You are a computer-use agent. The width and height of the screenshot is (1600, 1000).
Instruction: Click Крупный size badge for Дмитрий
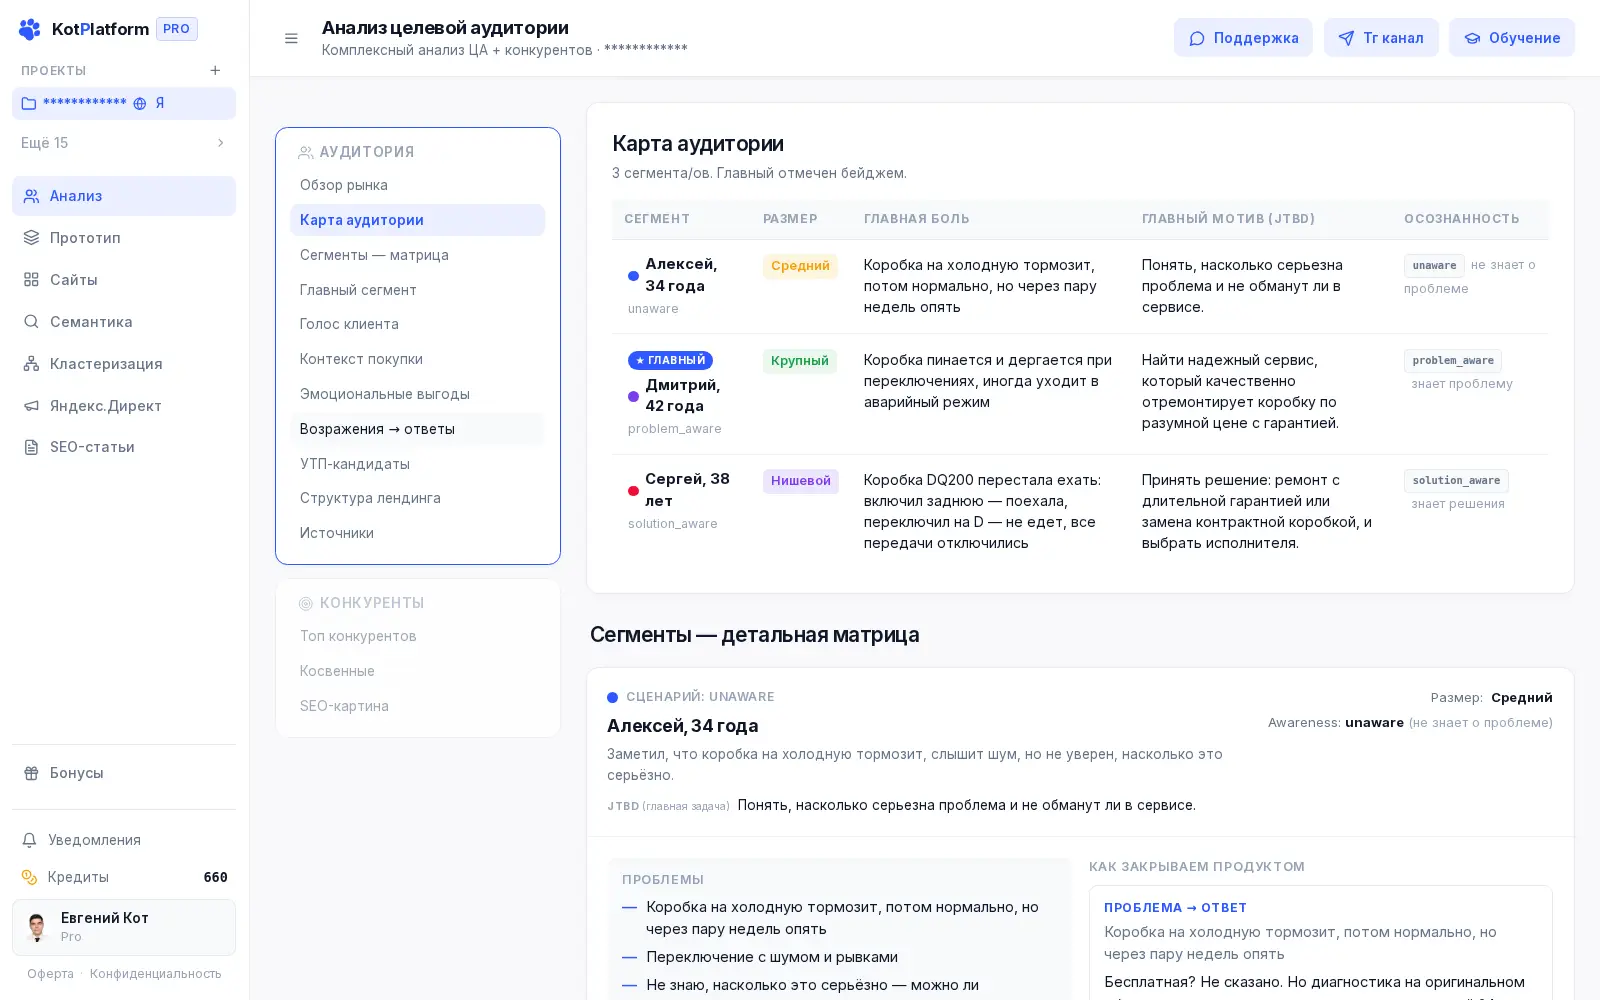(x=800, y=361)
